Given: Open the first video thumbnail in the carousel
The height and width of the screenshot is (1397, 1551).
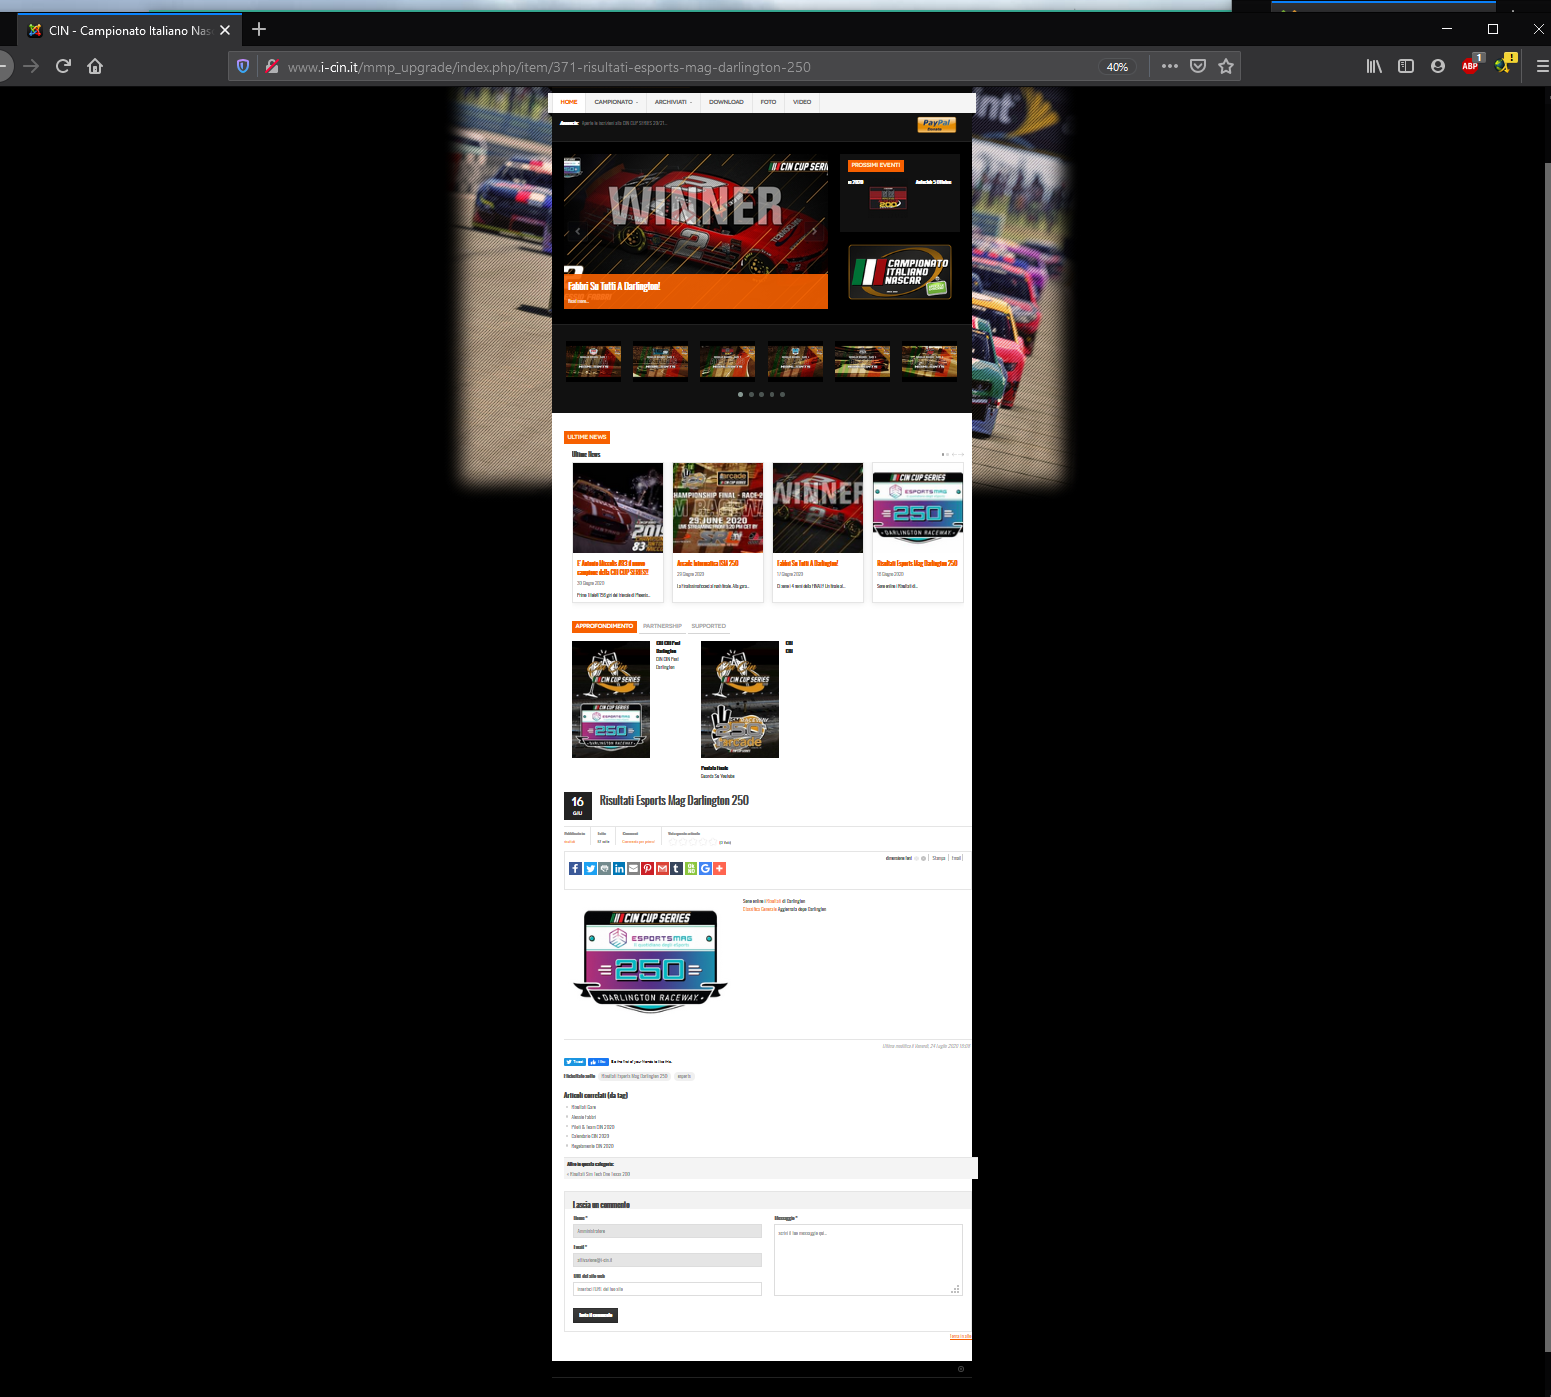Looking at the screenshot, I should click(593, 361).
